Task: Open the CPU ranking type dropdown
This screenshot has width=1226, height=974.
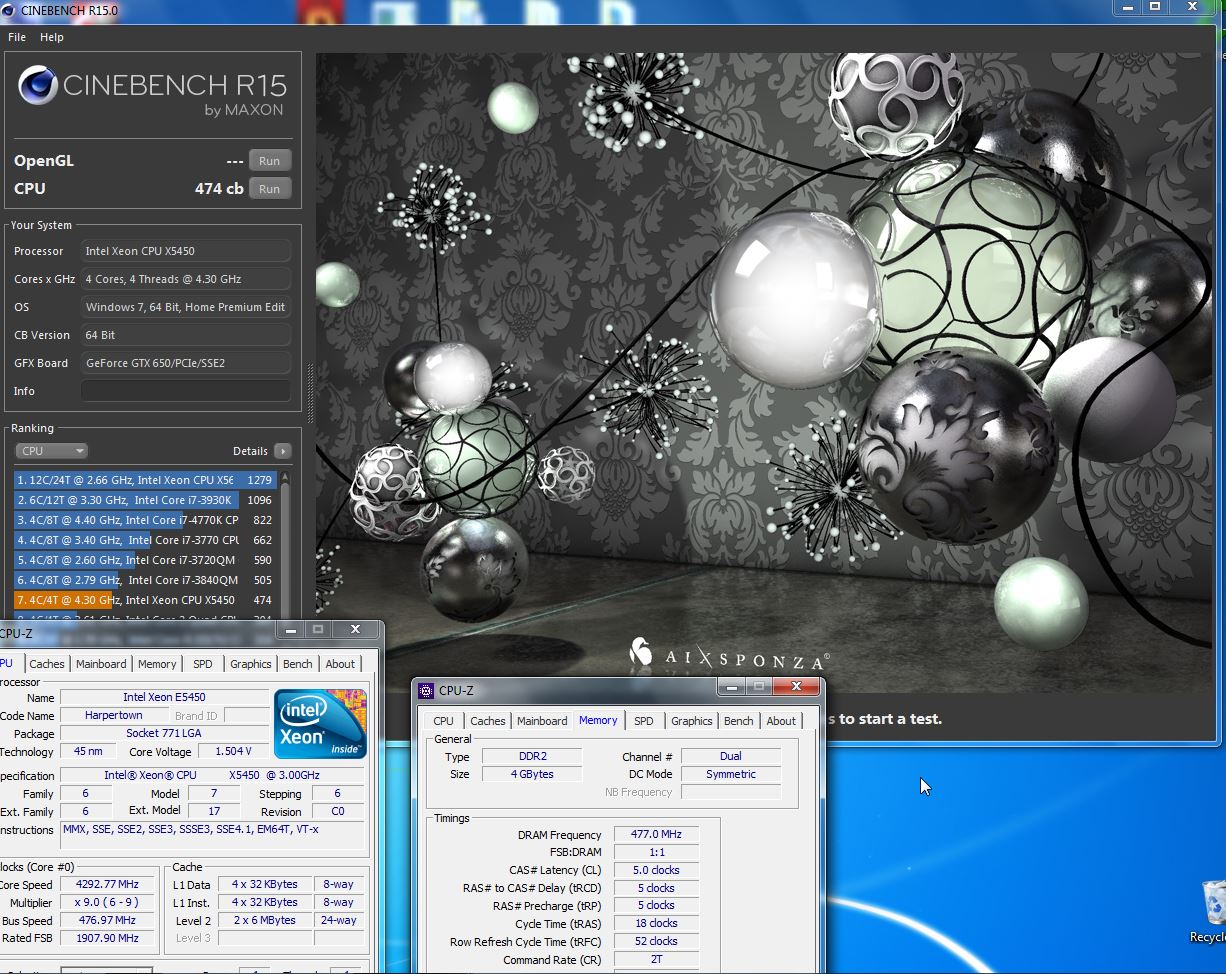Action: (52, 451)
